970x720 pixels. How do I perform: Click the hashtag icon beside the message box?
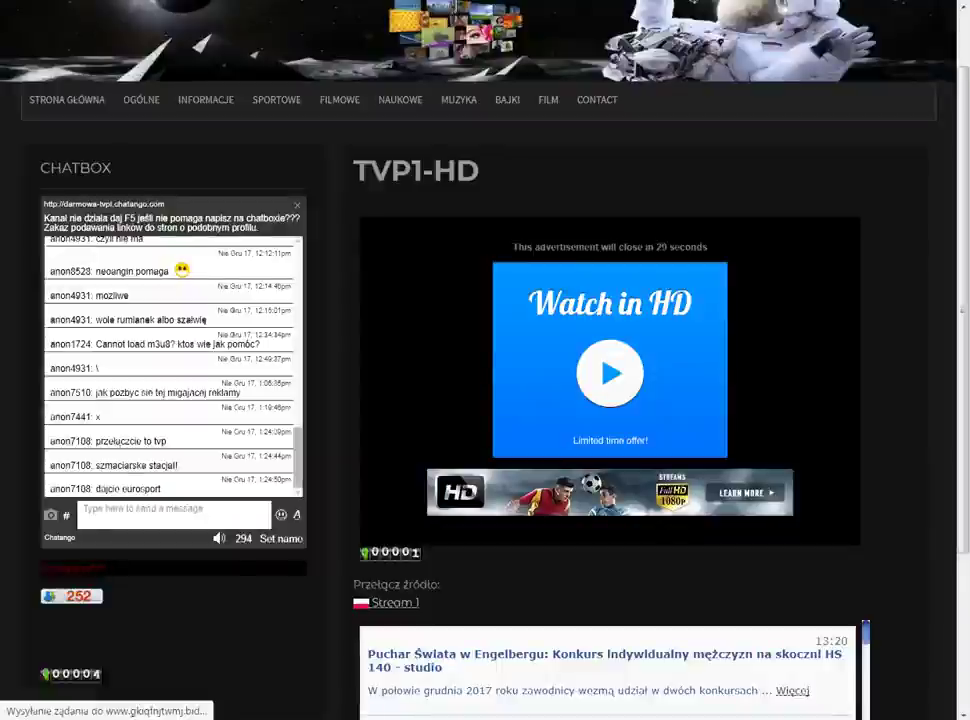point(66,516)
